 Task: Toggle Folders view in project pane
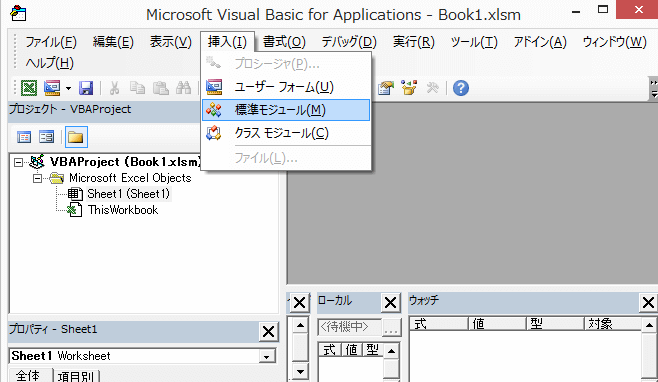(x=76, y=137)
